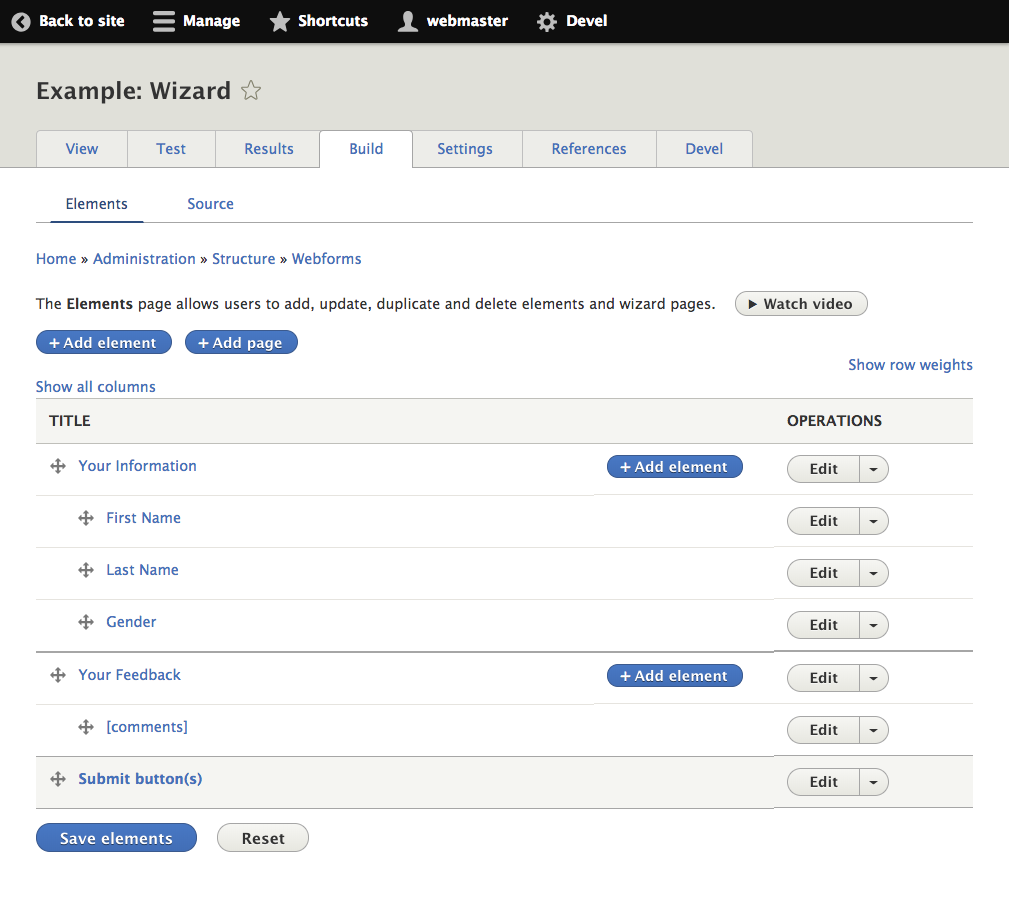This screenshot has width=1009, height=912.
Task: Open the webmaster user account icon
Action: (x=407, y=20)
